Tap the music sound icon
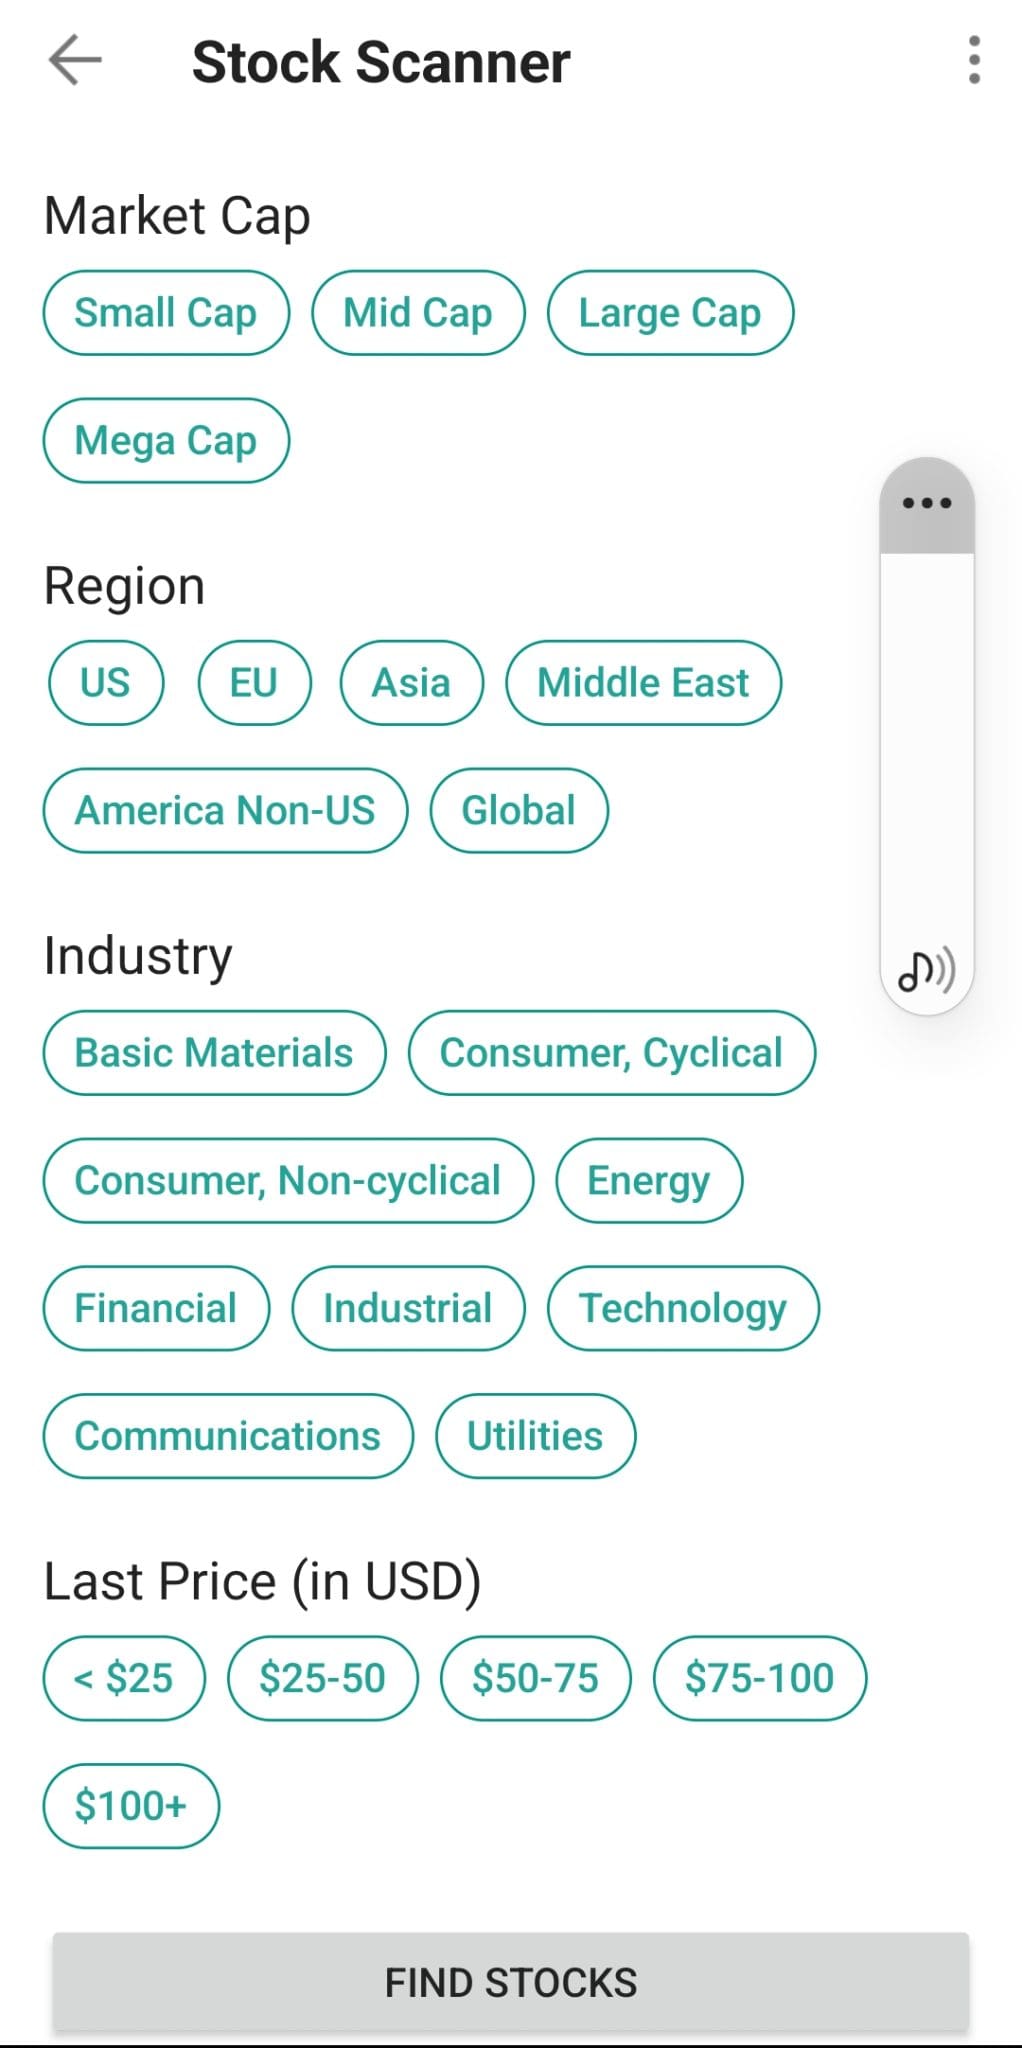The height and width of the screenshot is (2048, 1022). [x=926, y=970]
